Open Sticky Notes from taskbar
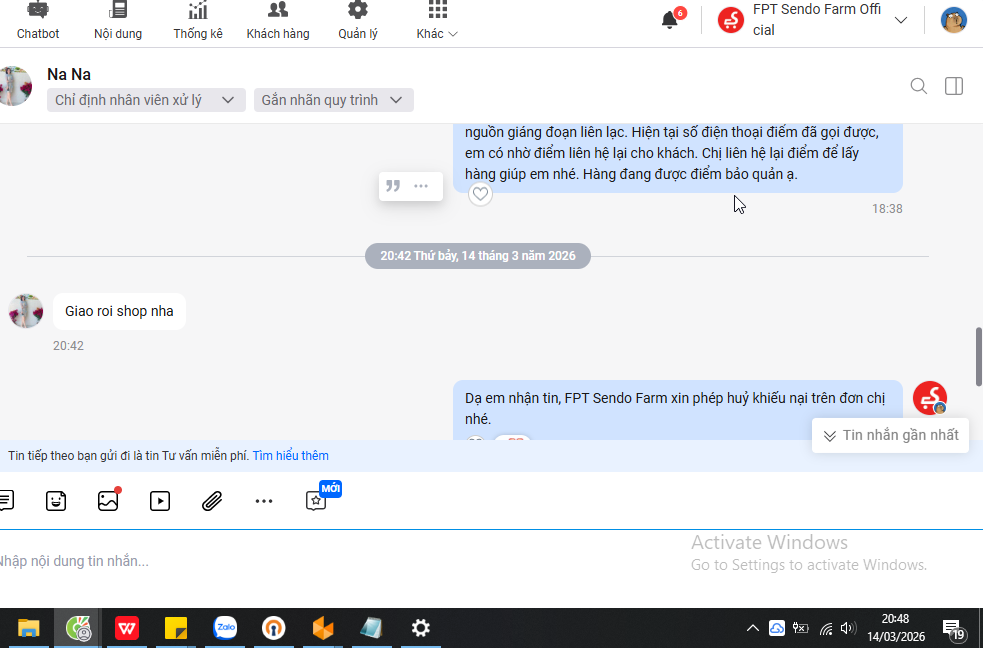This screenshot has width=983, height=648. [176, 628]
